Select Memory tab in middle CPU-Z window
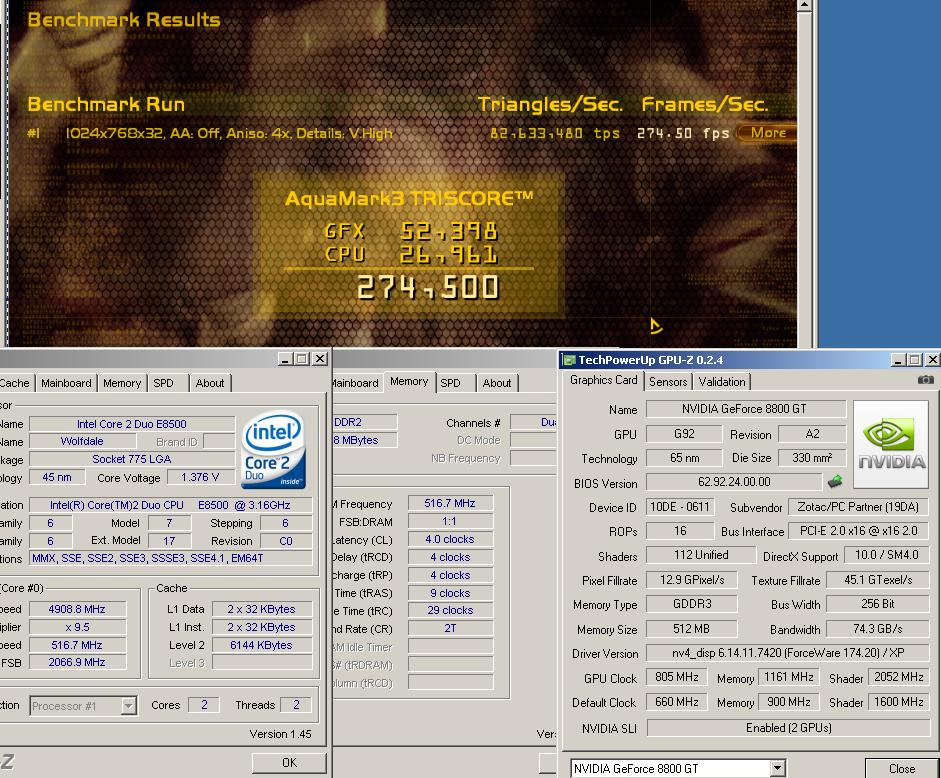This screenshot has width=941, height=778. coord(409,381)
